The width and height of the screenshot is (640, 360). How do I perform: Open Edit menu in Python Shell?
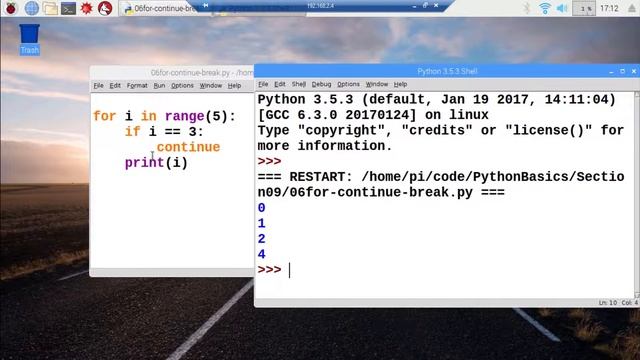(280, 84)
